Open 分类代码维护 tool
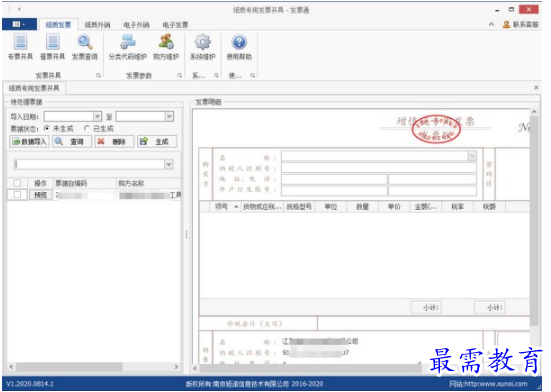Screen dimensions: 551x392 (128, 47)
